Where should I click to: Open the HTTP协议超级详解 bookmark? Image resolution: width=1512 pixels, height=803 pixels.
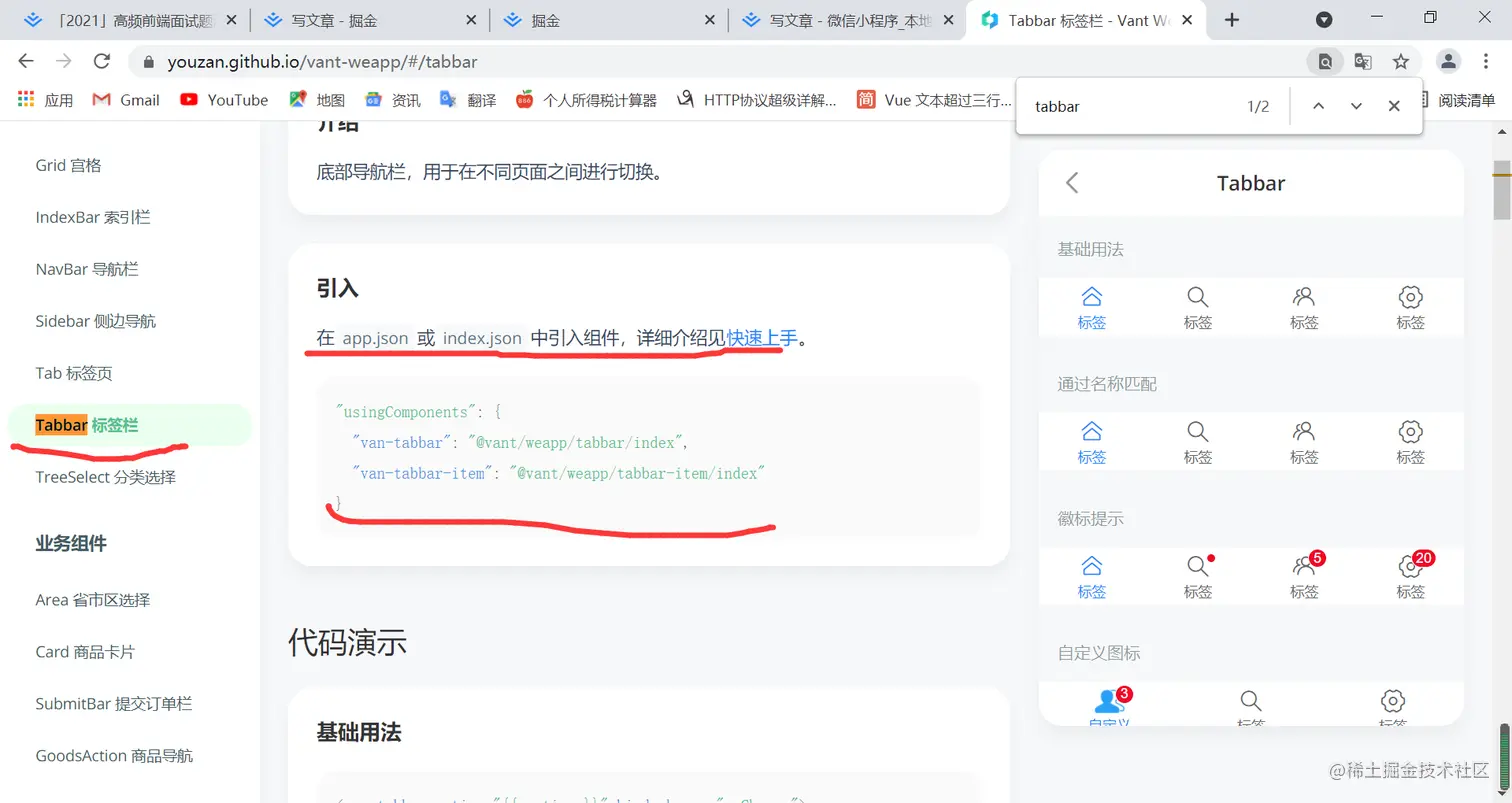[757, 99]
